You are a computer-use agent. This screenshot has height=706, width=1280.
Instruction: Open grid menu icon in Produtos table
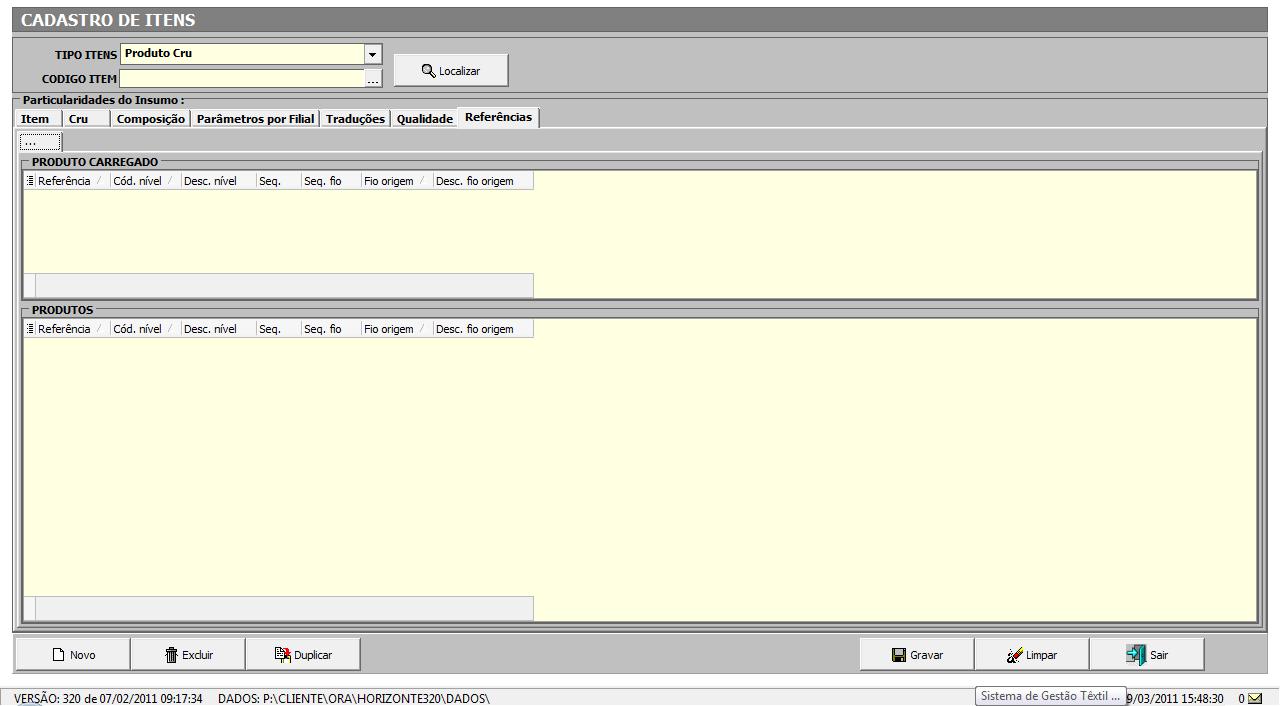30,329
